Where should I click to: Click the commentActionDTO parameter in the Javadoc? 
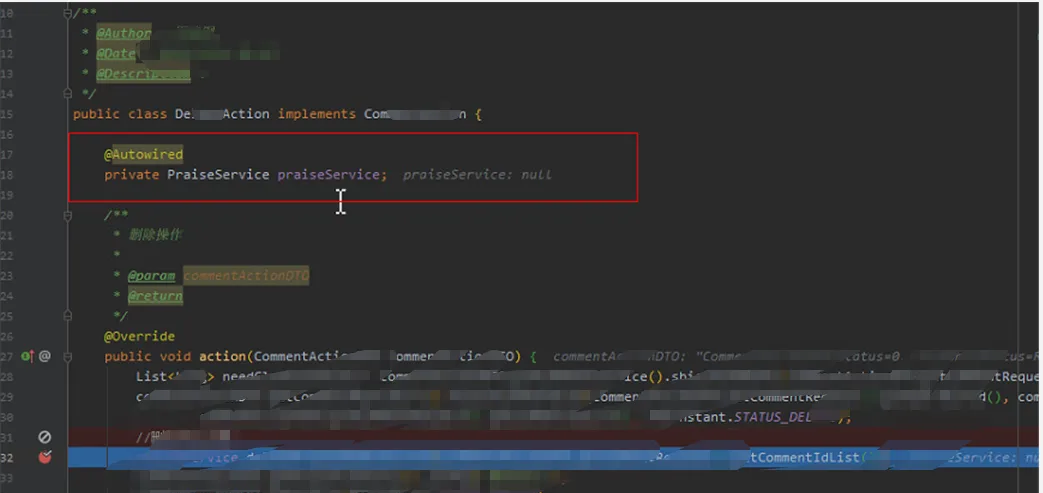click(246, 275)
